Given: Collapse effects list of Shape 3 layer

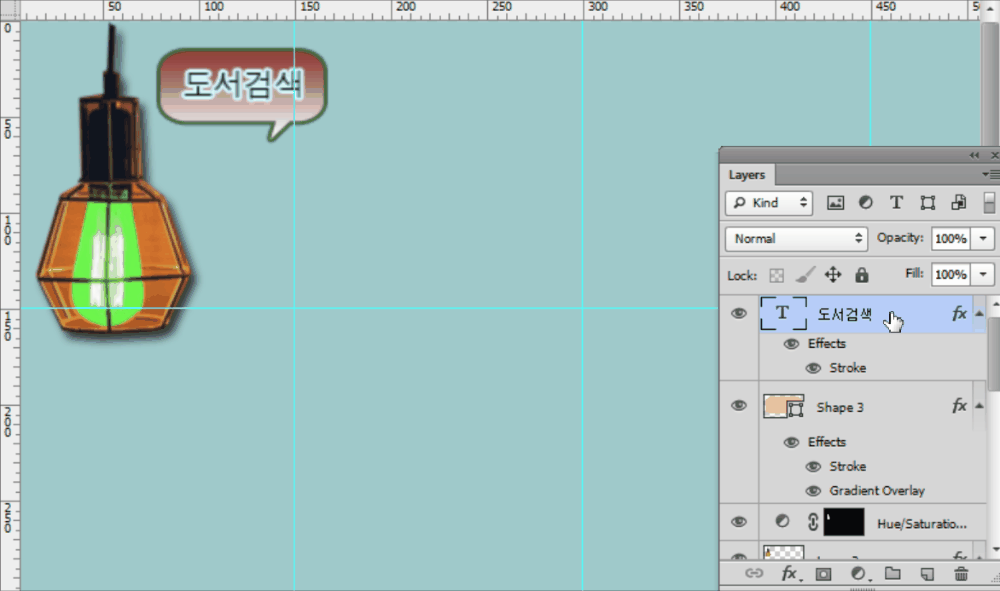Looking at the screenshot, I should coord(979,406).
